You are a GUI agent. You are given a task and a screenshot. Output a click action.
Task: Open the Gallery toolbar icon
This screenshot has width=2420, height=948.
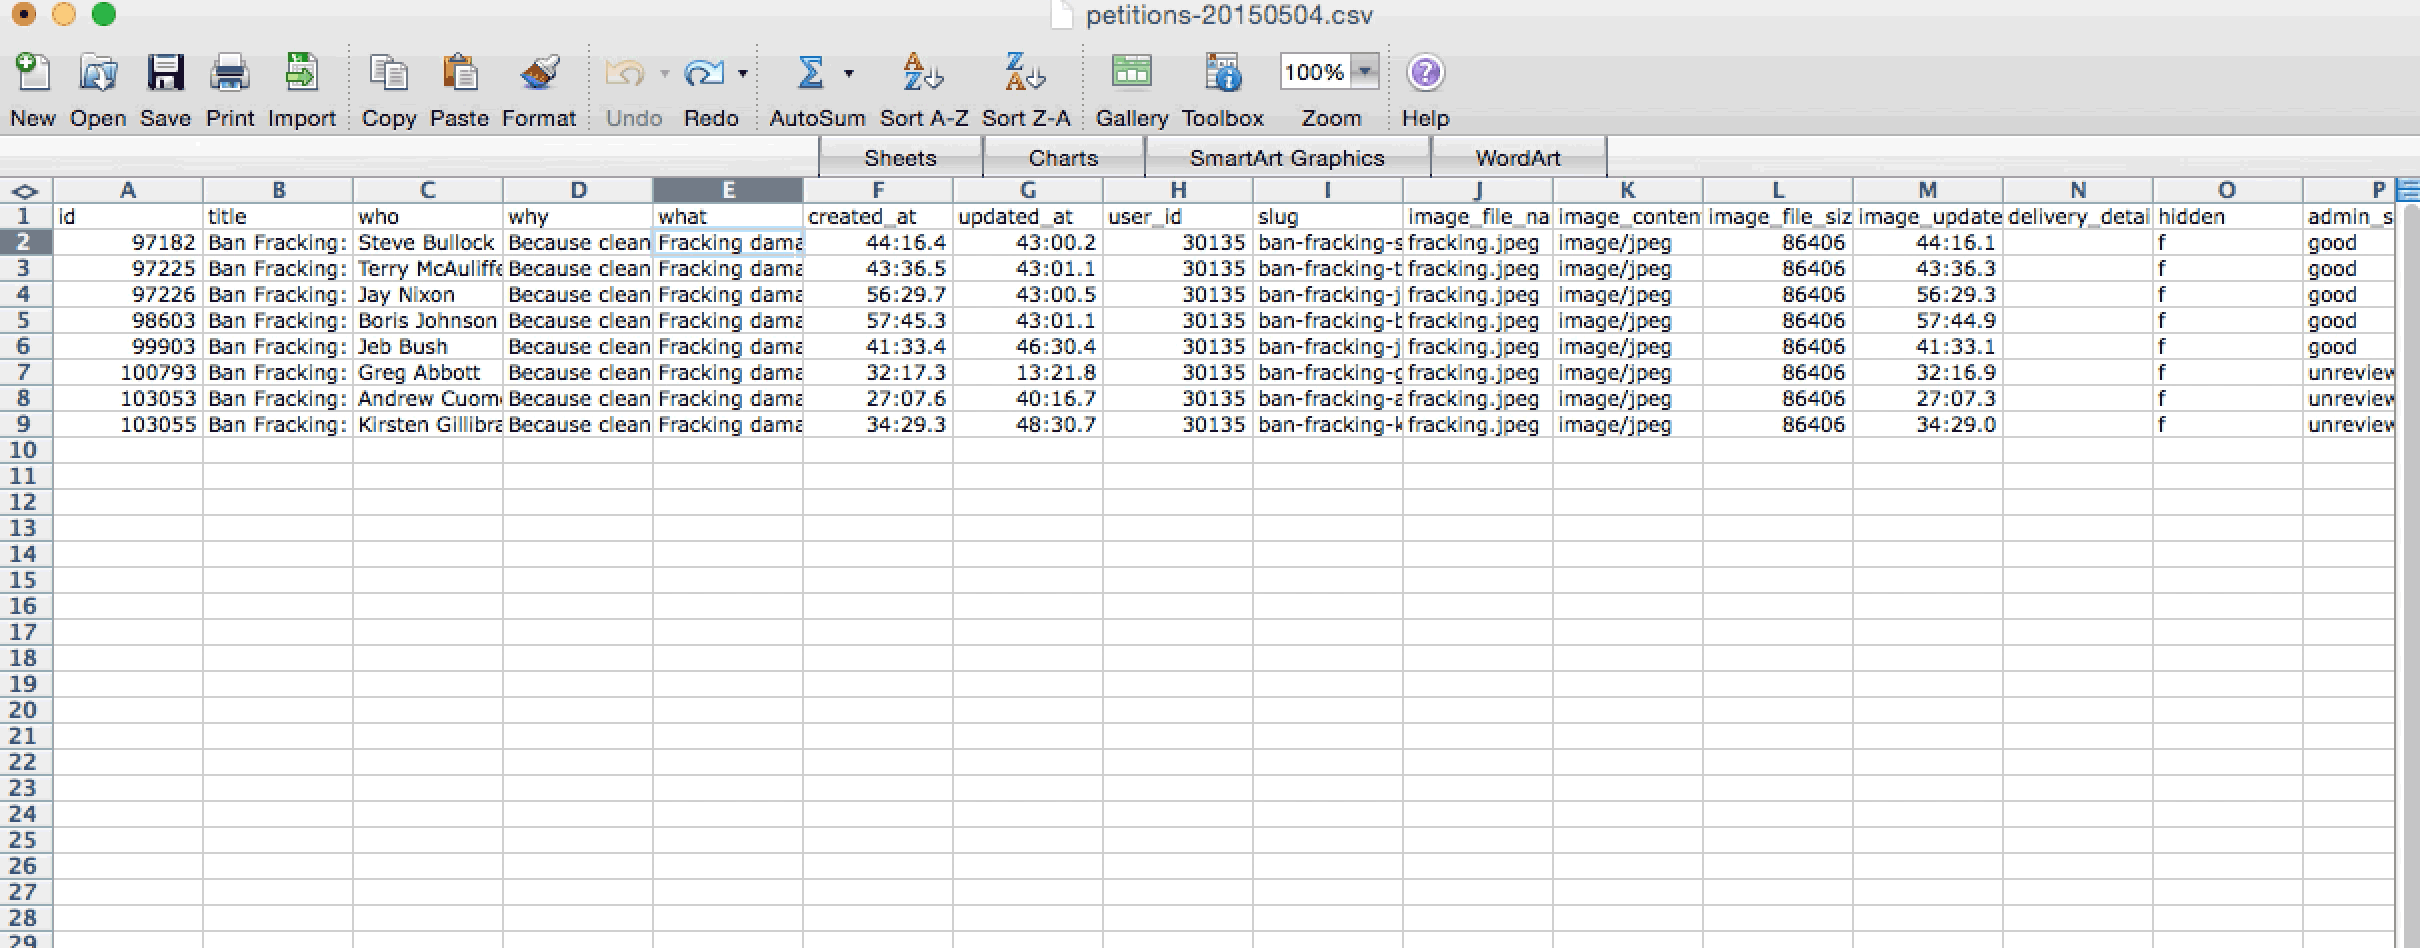[1131, 73]
